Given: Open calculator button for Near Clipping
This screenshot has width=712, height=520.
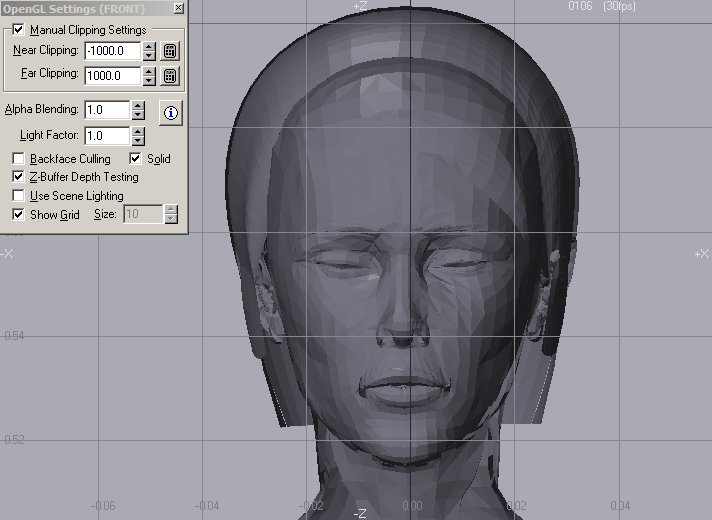Looking at the screenshot, I should [x=170, y=51].
